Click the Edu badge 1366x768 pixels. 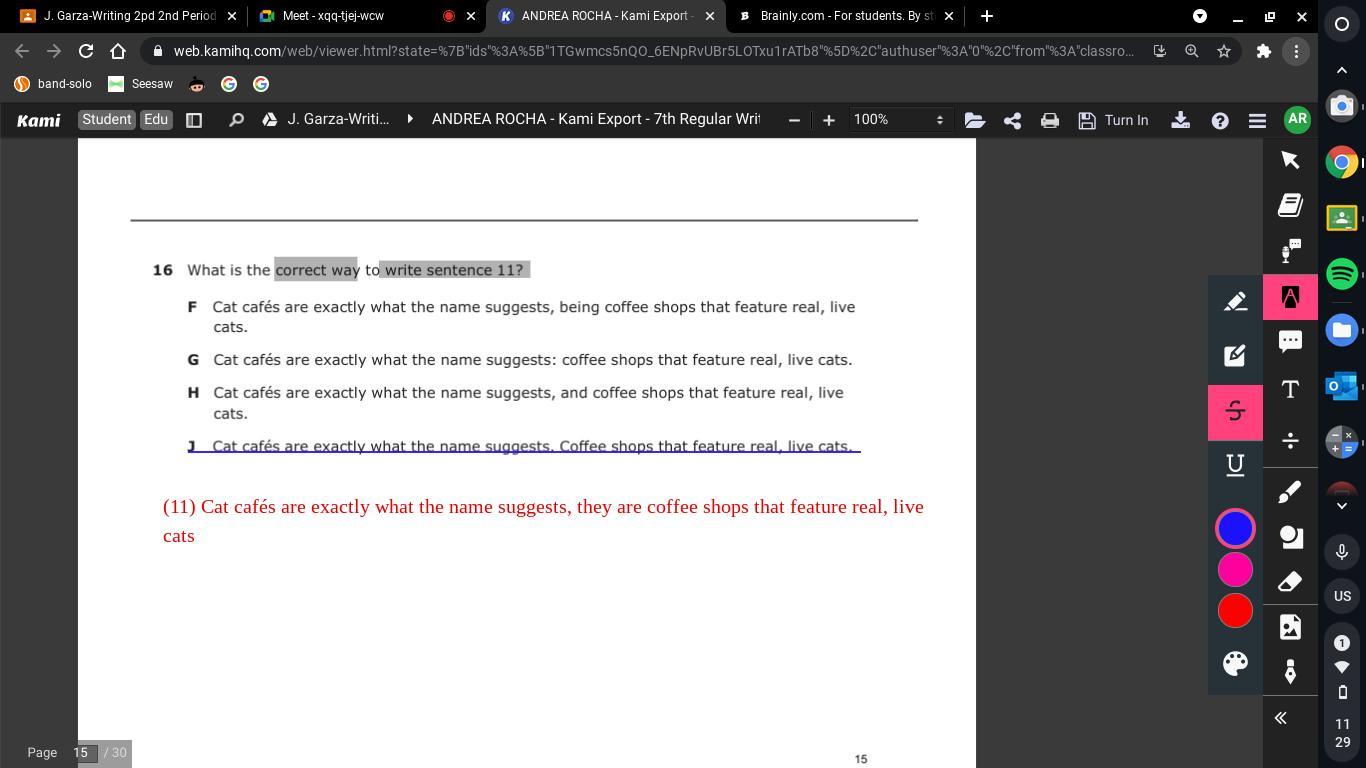click(x=156, y=119)
